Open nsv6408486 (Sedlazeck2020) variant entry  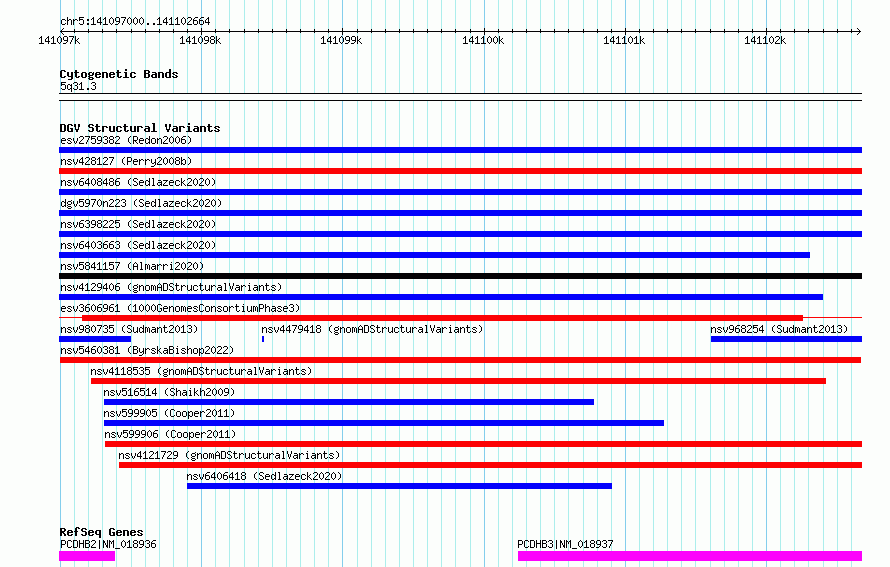point(138,182)
